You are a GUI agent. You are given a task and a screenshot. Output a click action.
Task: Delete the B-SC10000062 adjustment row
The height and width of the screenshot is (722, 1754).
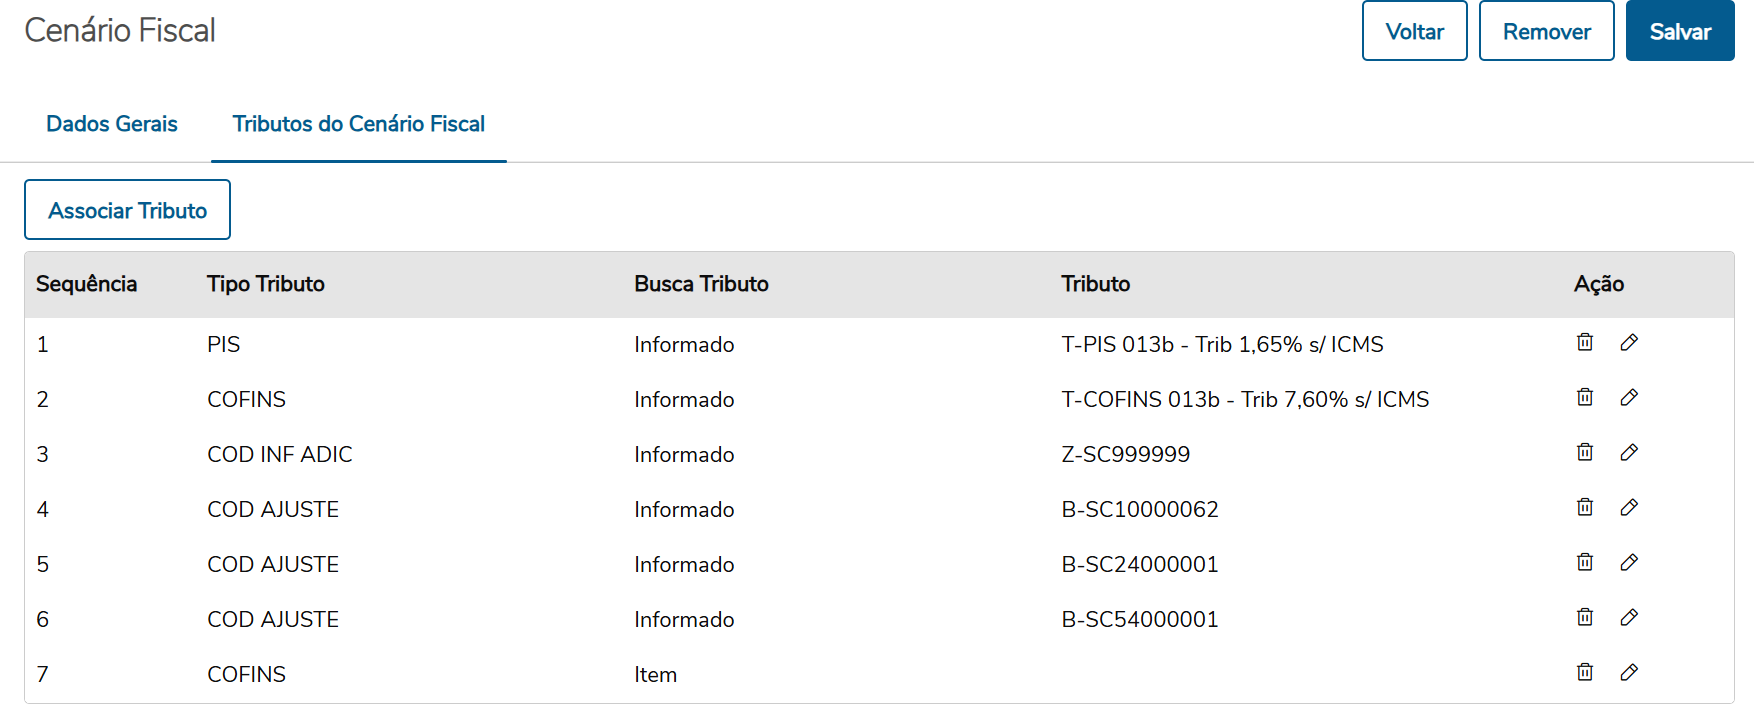[x=1585, y=508]
